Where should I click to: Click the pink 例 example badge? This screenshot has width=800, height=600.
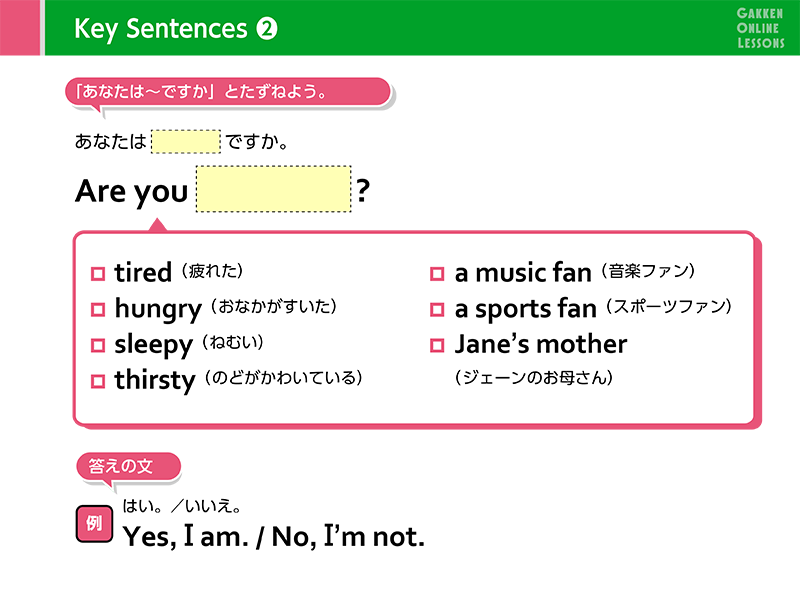click(94, 523)
